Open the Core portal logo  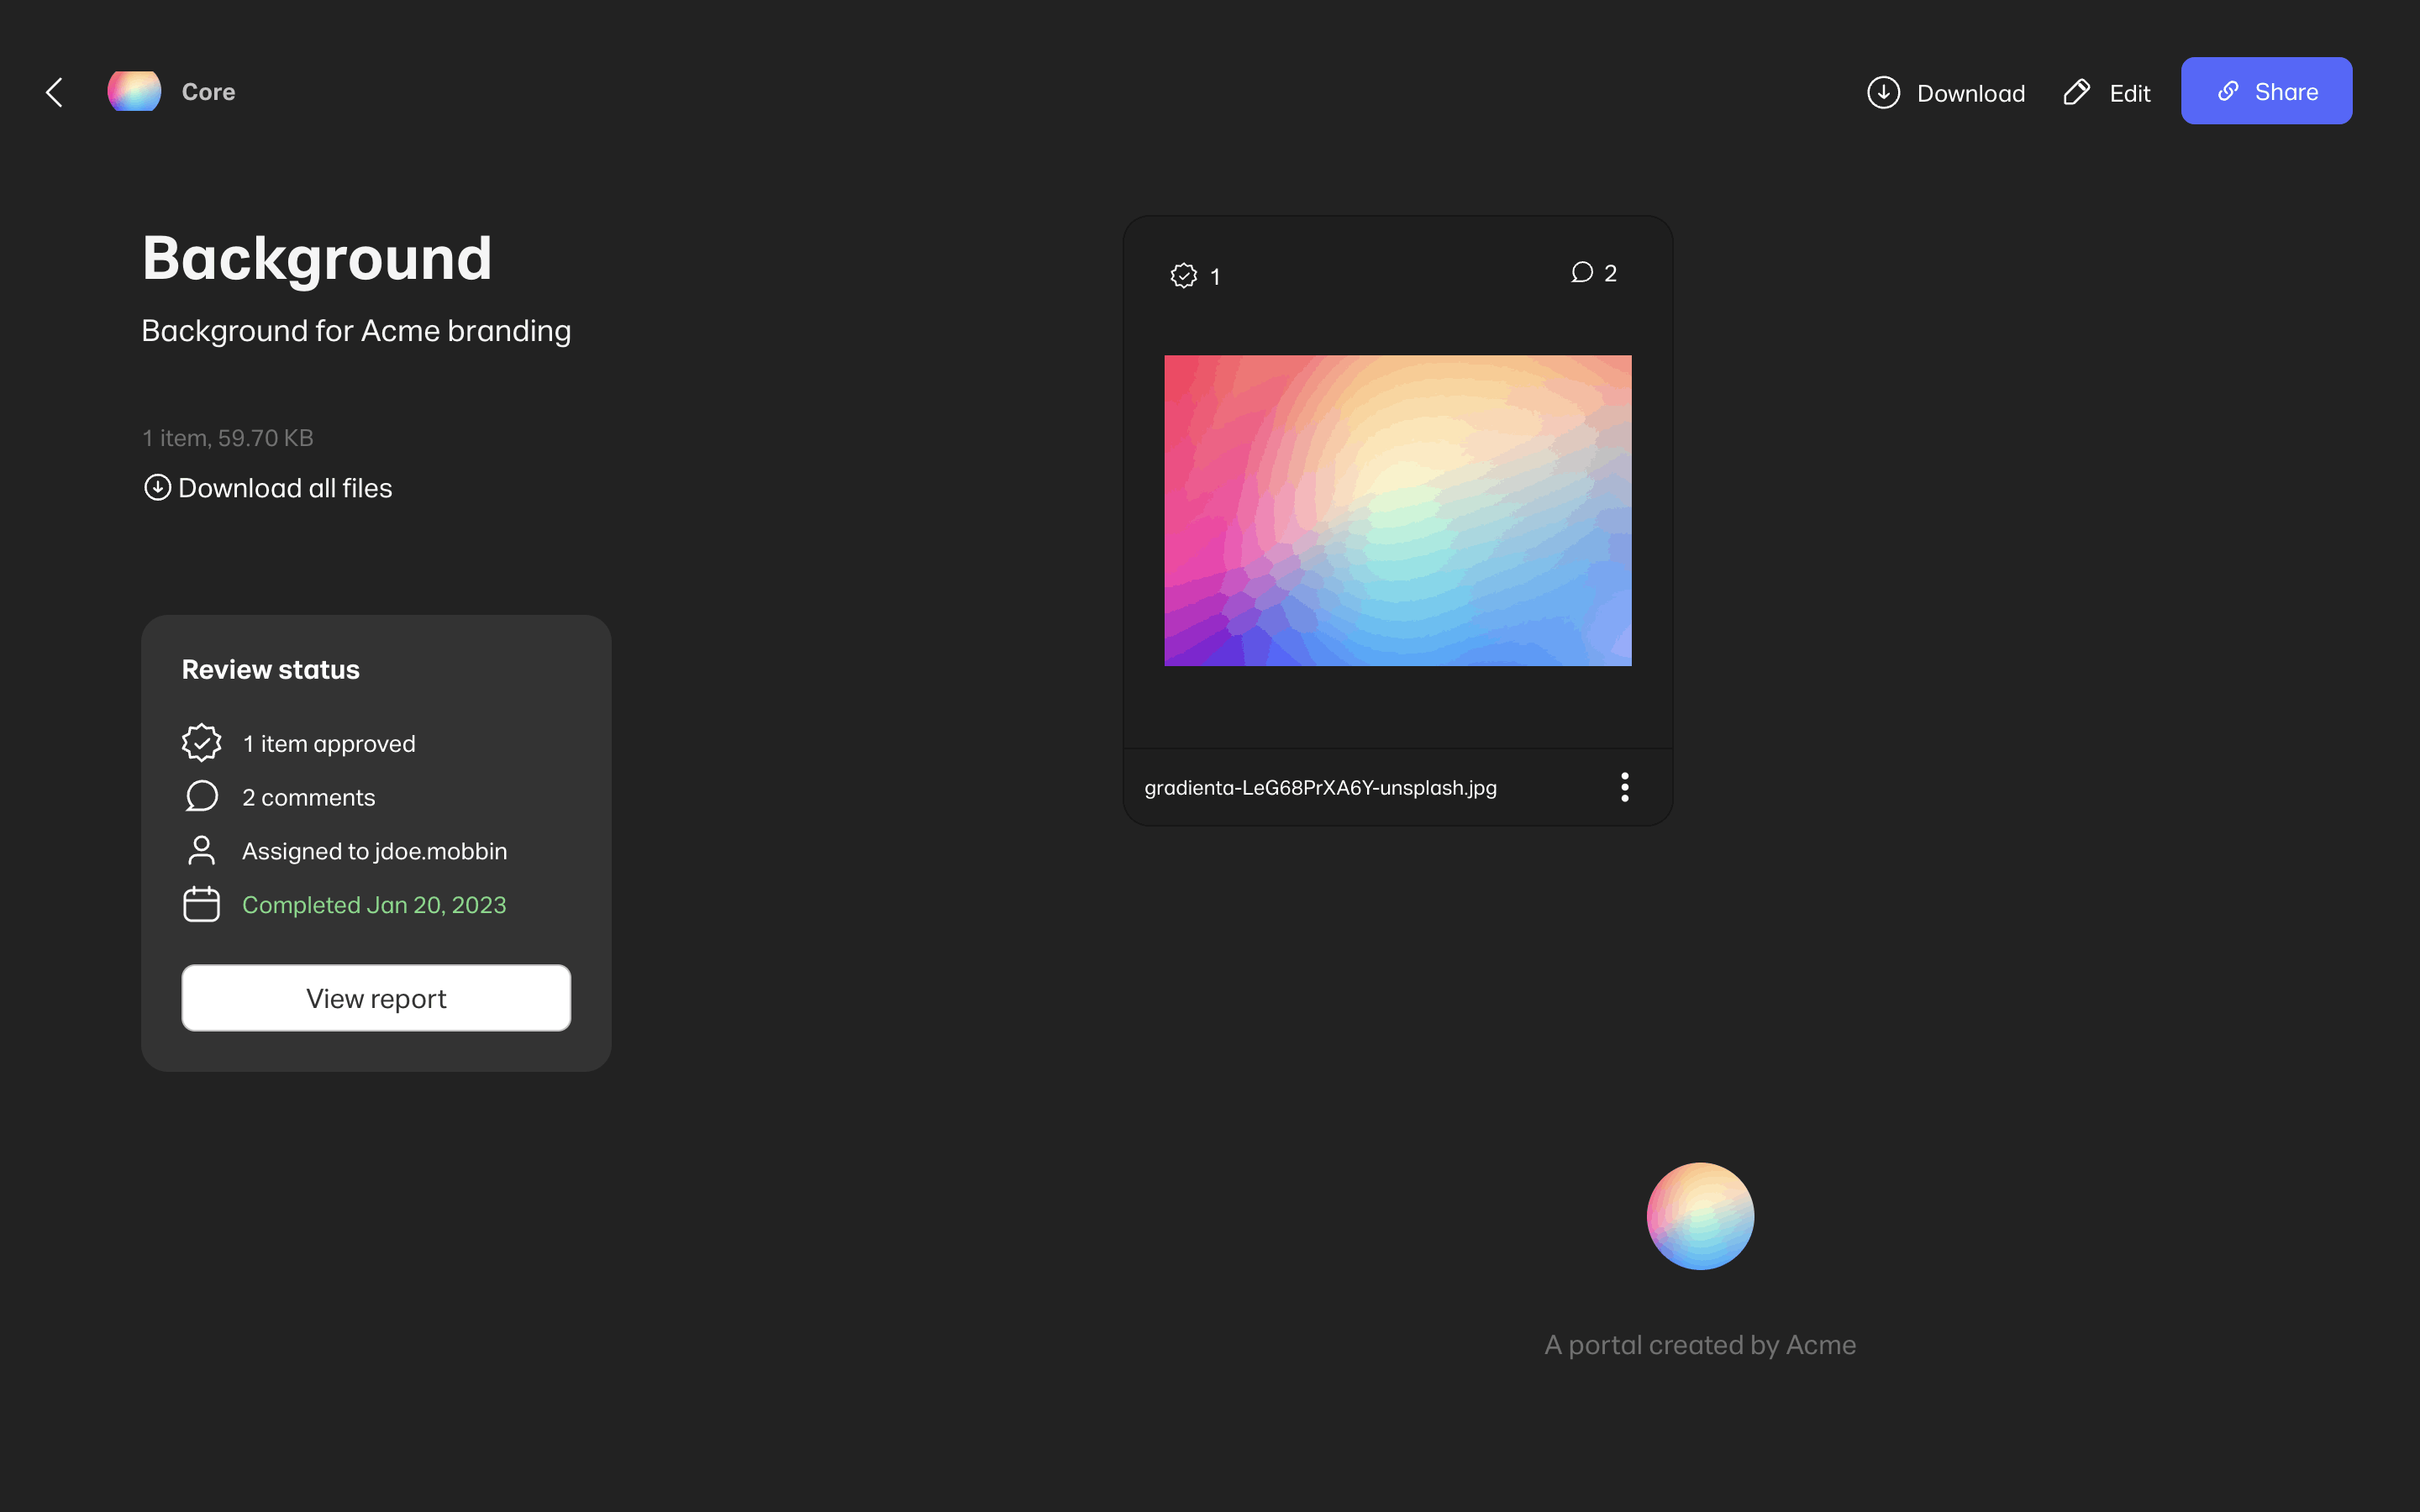click(x=134, y=91)
